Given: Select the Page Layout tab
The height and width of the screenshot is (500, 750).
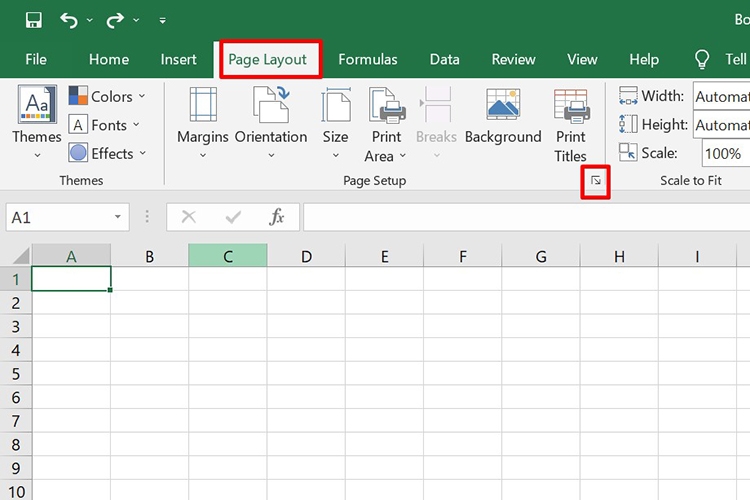Looking at the screenshot, I should tap(267, 59).
